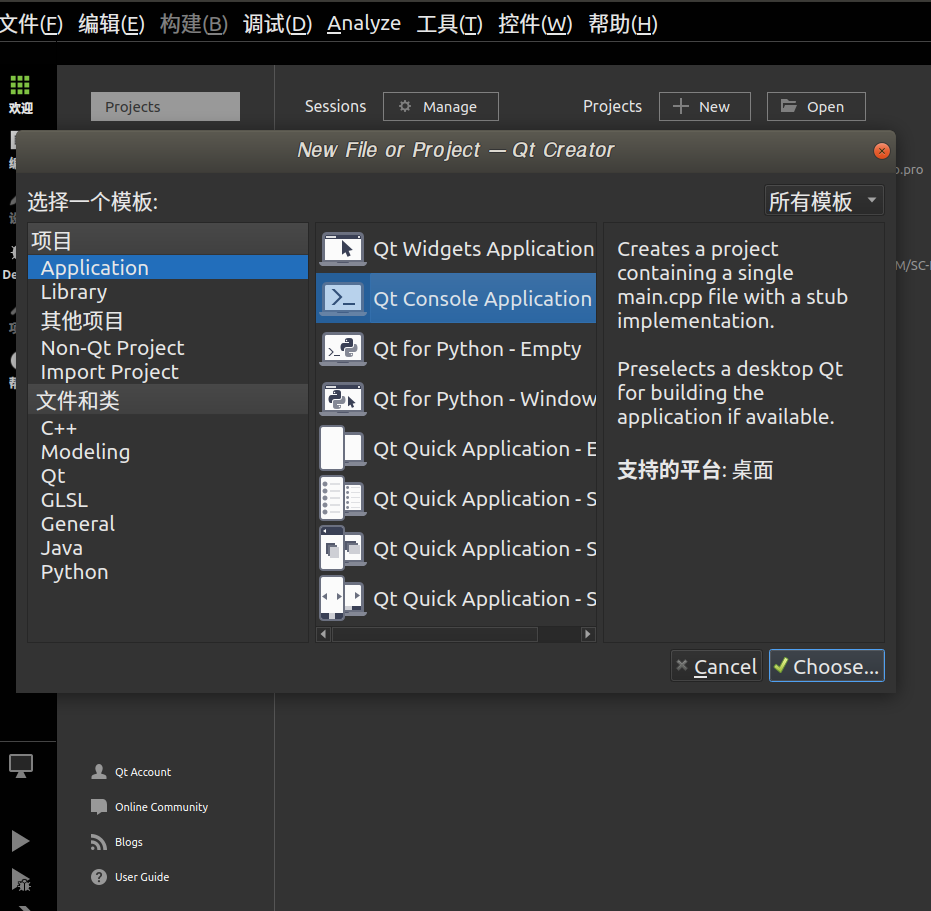Choose the Qt for Python - Empty template icon
Image resolution: width=931 pixels, height=911 pixels.
point(341,349)
